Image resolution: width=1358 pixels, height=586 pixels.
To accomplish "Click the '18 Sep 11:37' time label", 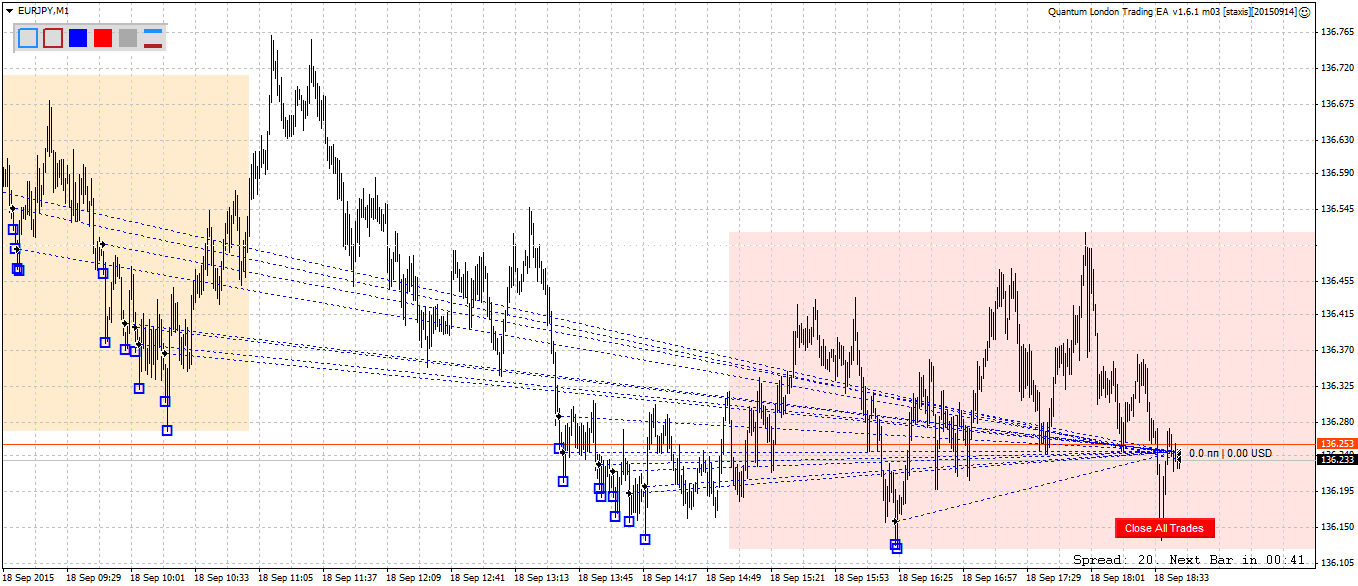I will coord(350,578).
